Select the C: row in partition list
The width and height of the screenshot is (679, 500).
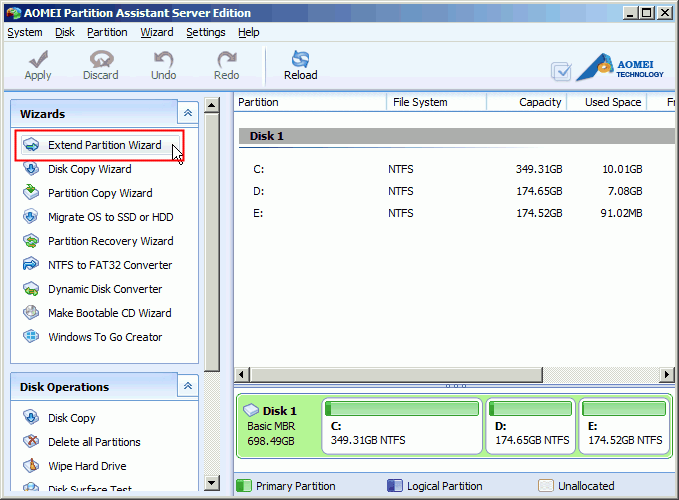[x=456, y=169]
